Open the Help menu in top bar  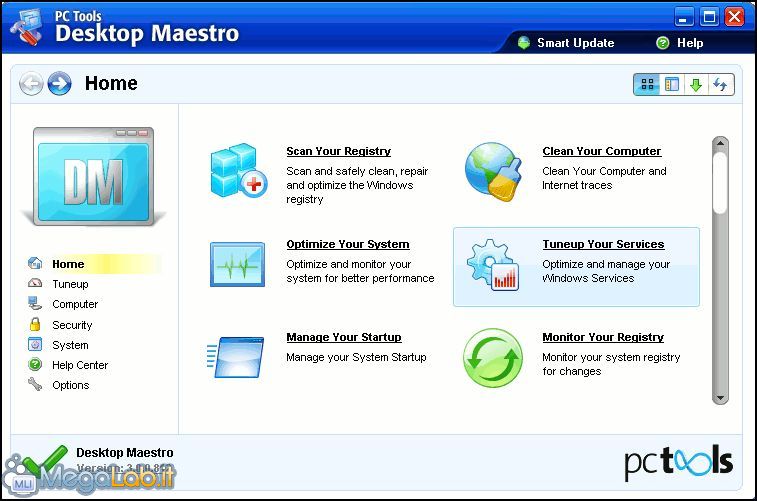680,43
